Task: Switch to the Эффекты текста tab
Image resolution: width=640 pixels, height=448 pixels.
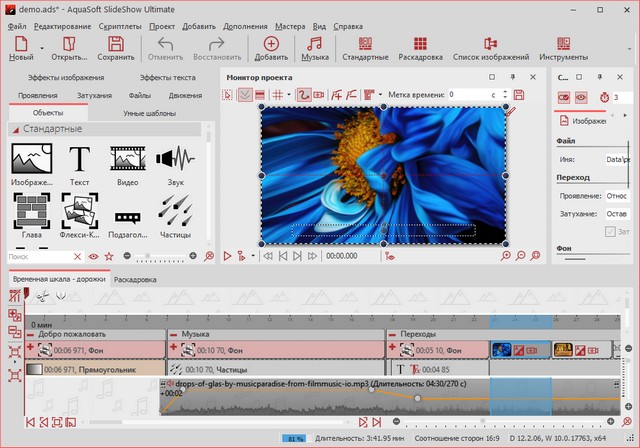Action: tap(167, 77)
